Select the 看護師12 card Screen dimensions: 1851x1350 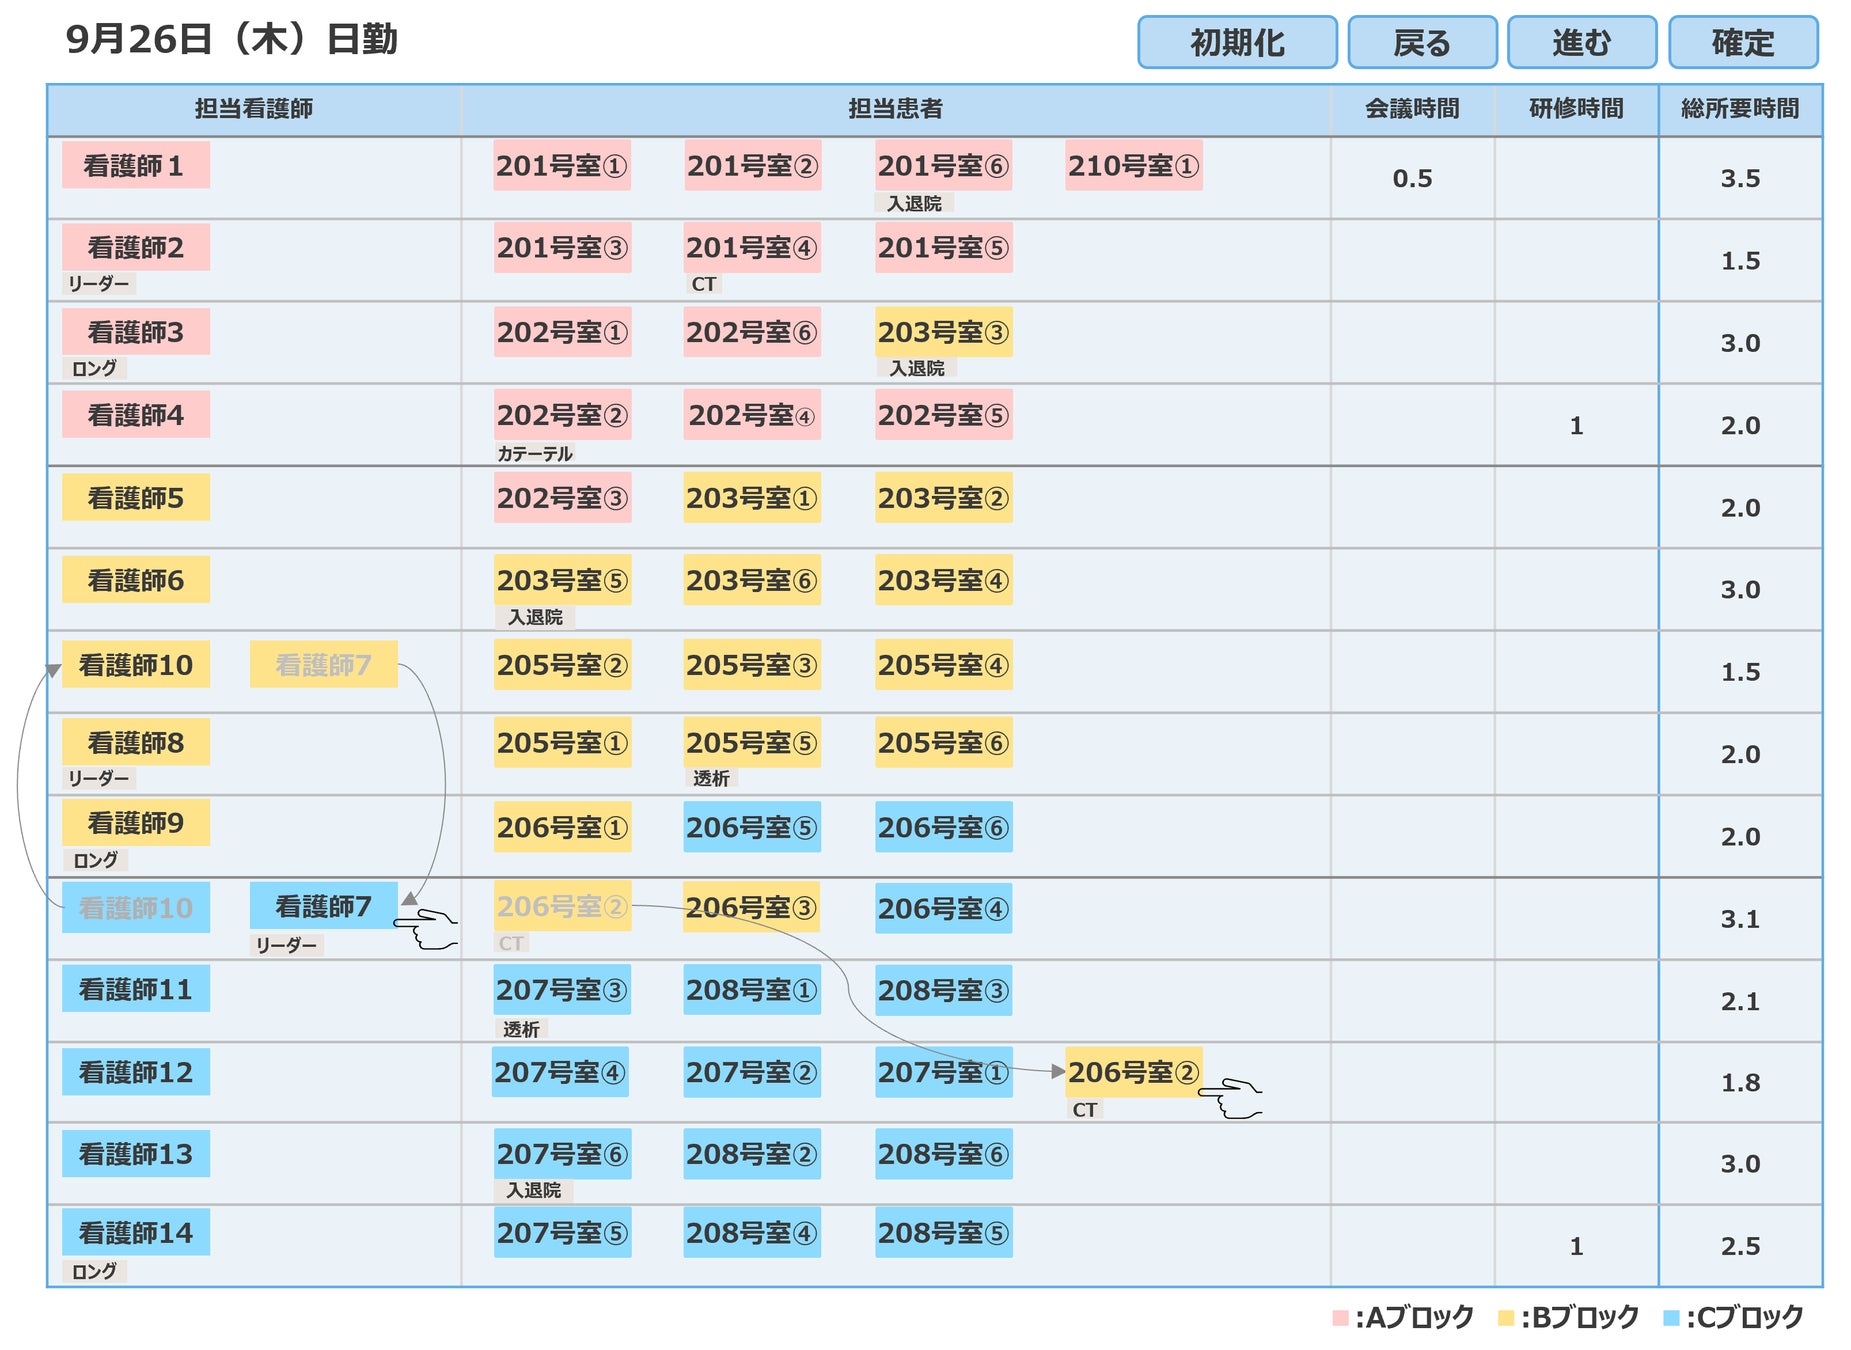(136, 1071)
